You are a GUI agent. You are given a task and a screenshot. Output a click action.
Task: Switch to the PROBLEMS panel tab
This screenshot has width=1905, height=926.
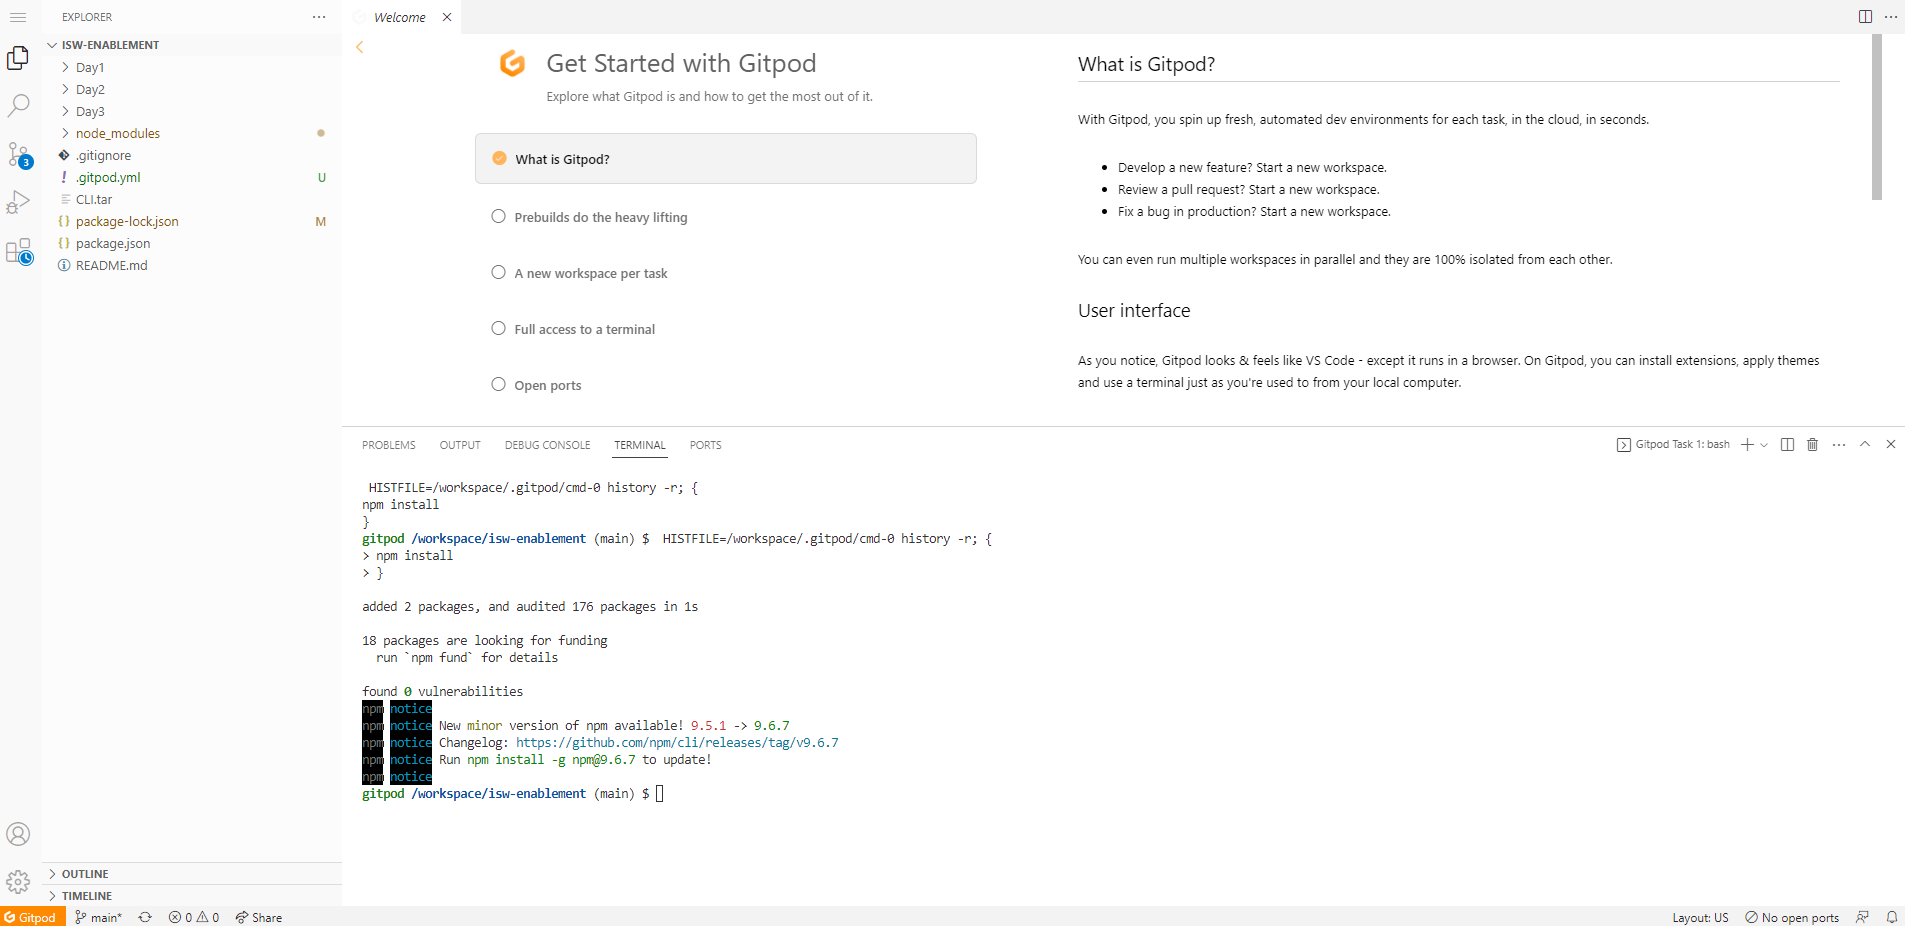click(x=388, y=445)
